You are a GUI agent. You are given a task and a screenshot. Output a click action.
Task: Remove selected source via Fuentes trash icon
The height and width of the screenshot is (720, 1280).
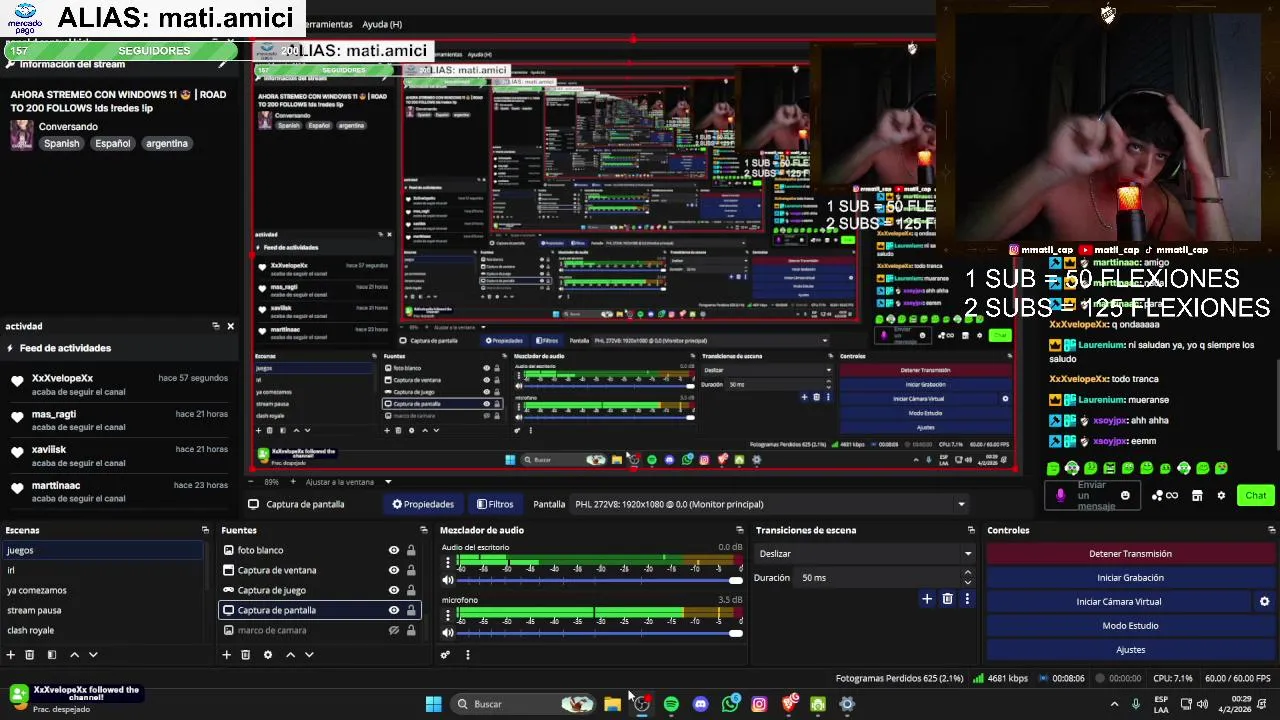(x=246, y=655)
